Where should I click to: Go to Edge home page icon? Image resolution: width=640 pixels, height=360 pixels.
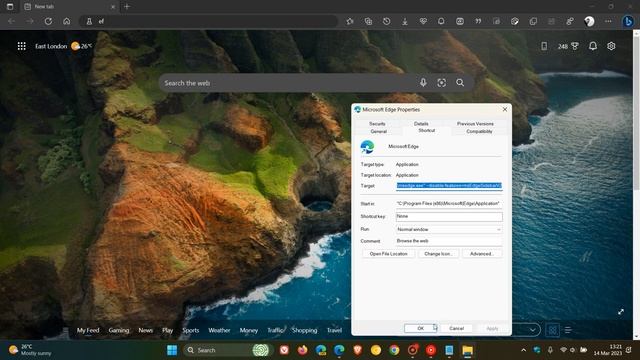point(67,21)
